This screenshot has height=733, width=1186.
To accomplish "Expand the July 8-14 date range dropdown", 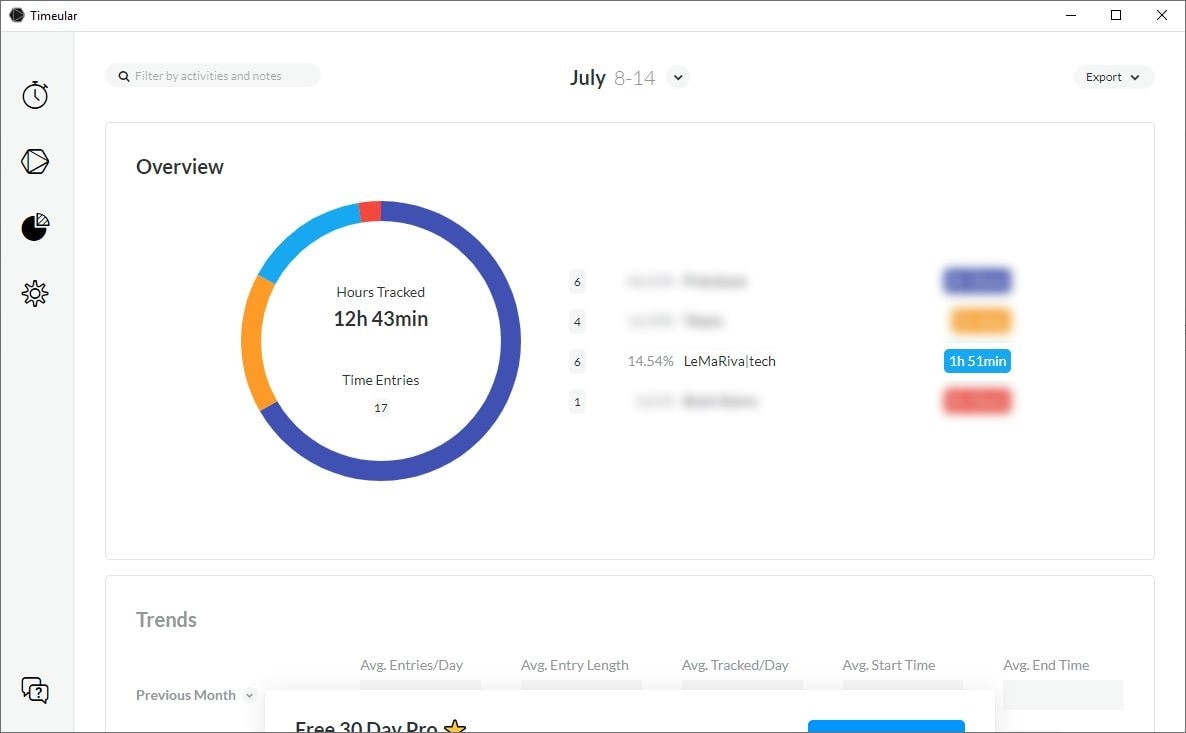I will (678, 77).
